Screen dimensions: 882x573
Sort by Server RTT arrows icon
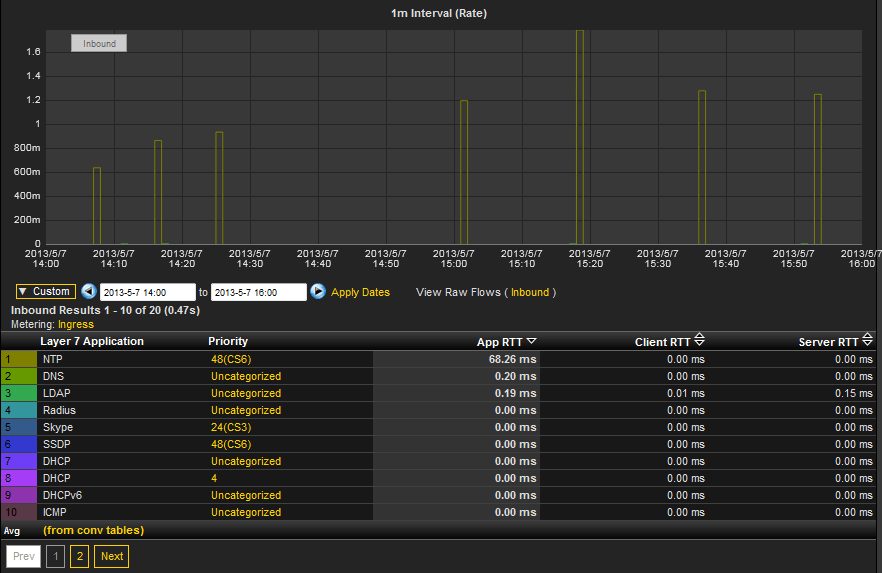(x=867, y=340)
